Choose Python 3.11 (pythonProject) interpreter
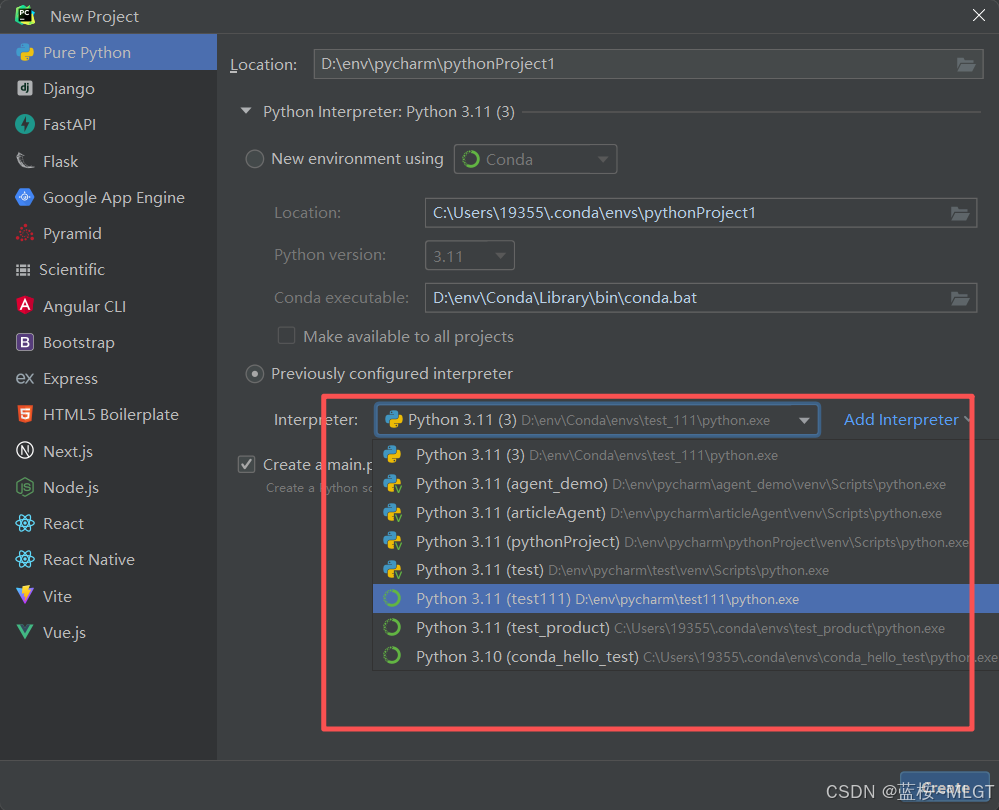999x810 pixels. click(x=686, y=542)
